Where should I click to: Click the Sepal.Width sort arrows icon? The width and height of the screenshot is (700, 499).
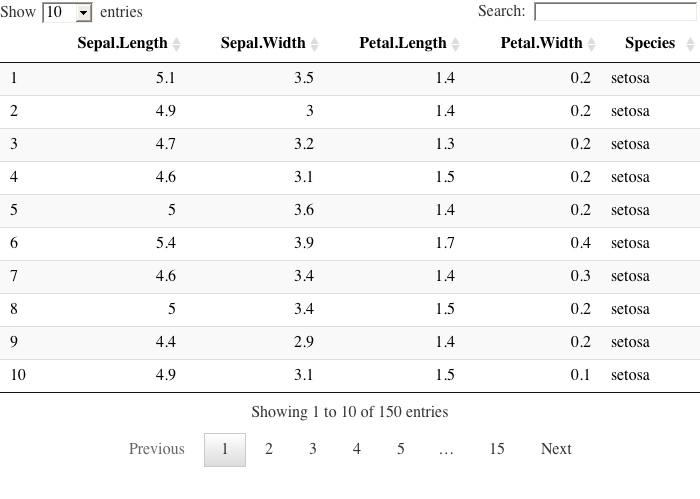(315, 44)
